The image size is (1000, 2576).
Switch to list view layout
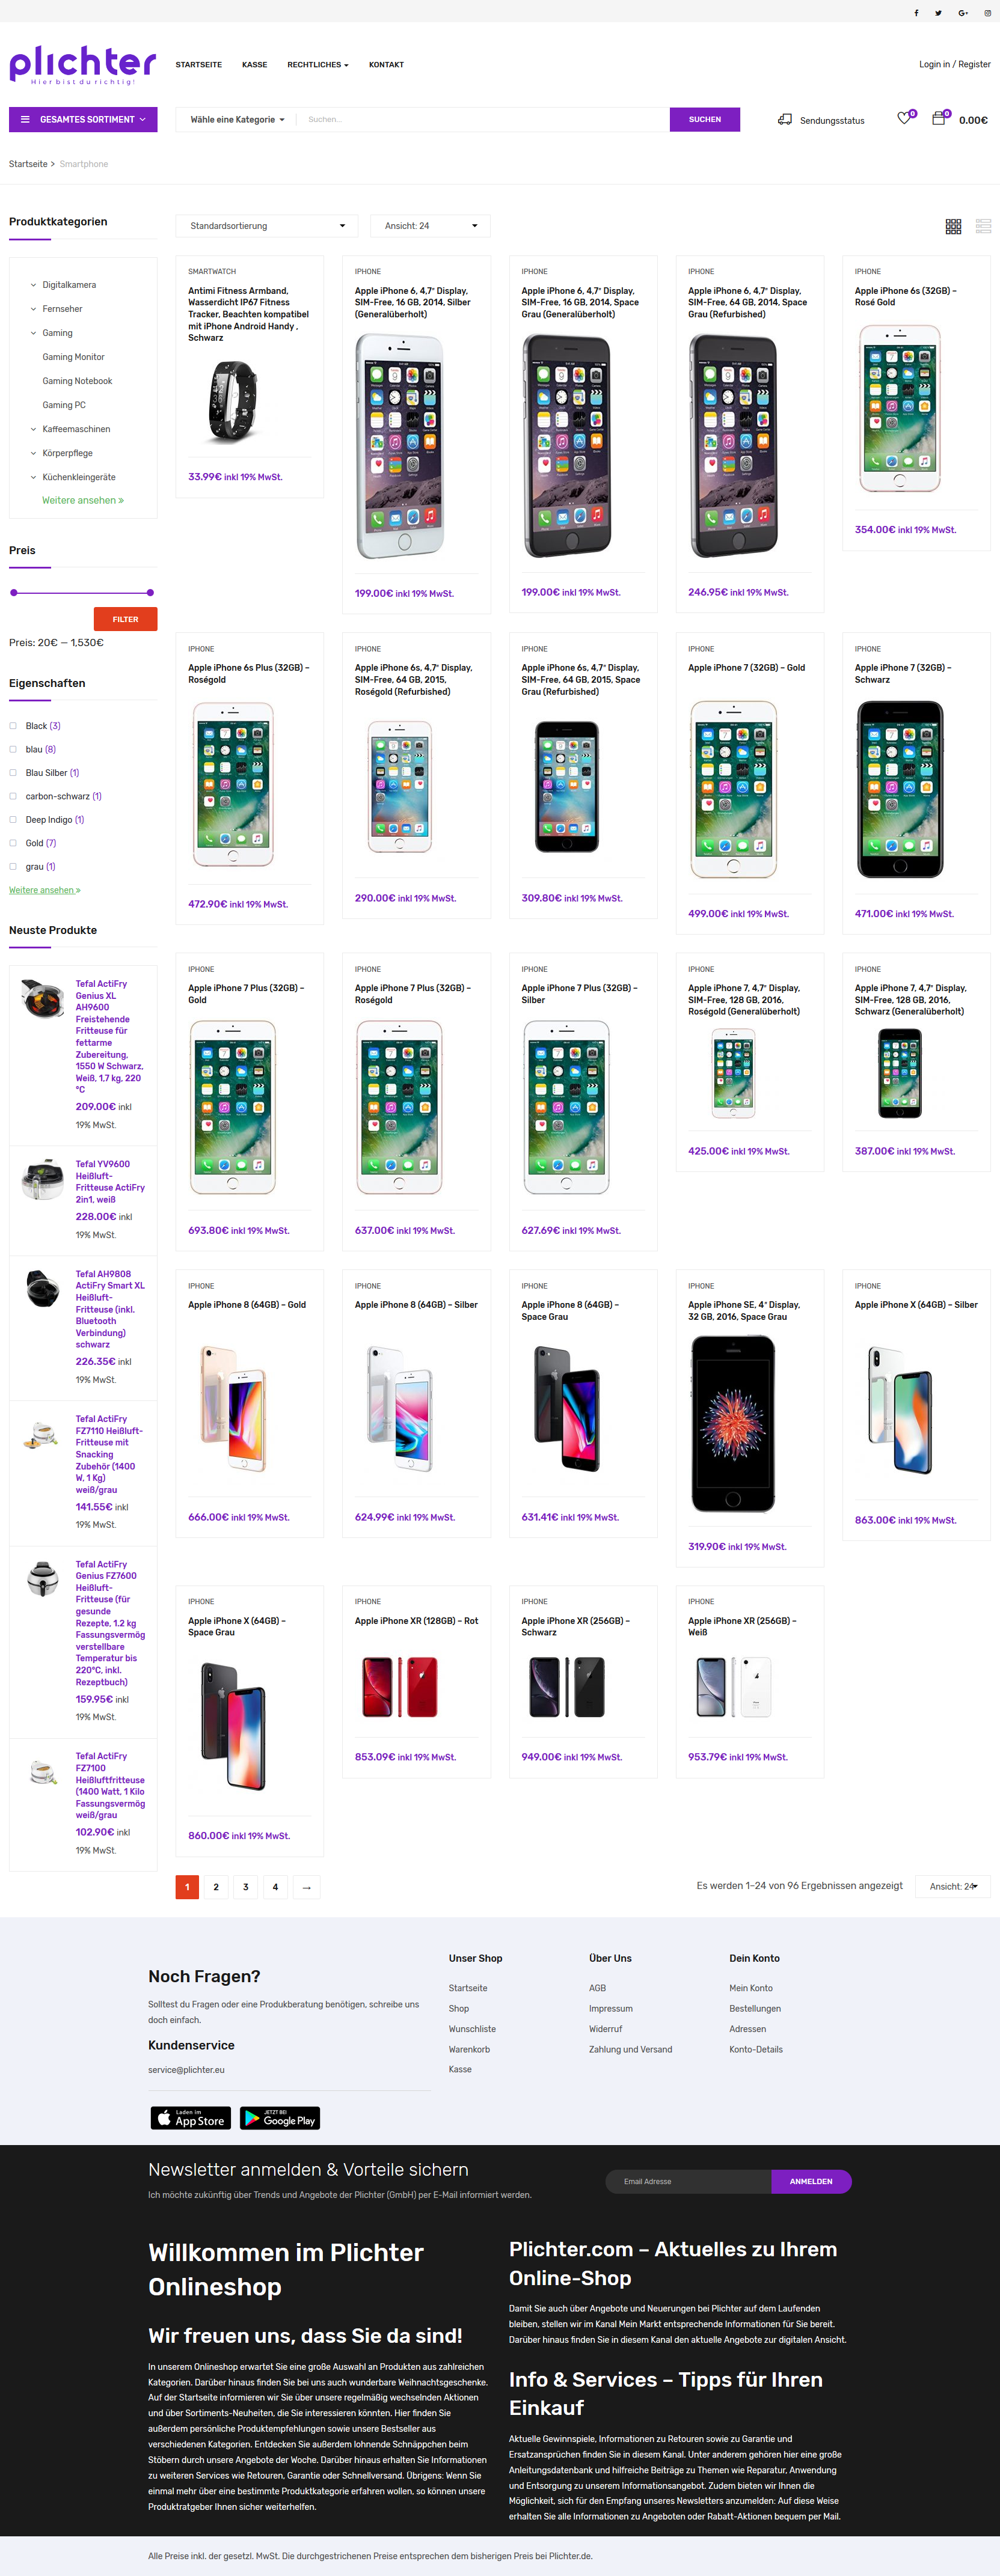click(983, 226)
